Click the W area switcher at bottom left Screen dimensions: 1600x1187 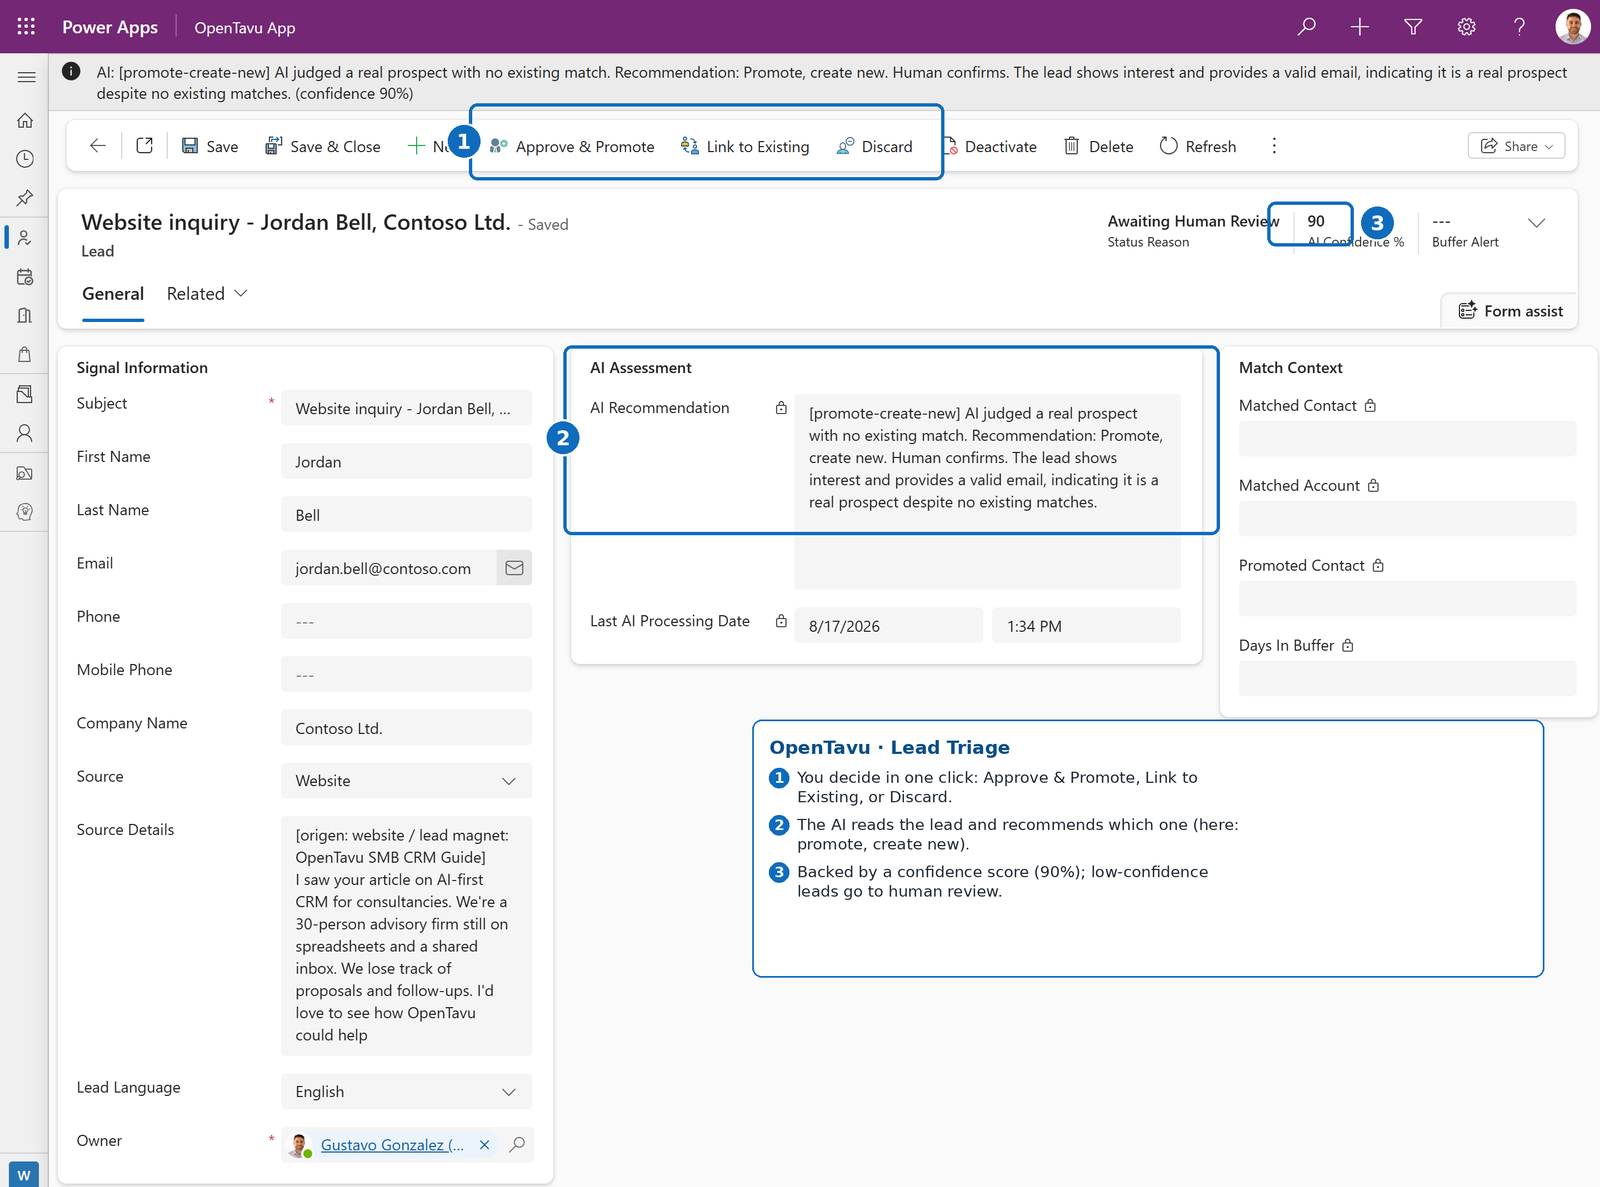tap(24, 1175)
